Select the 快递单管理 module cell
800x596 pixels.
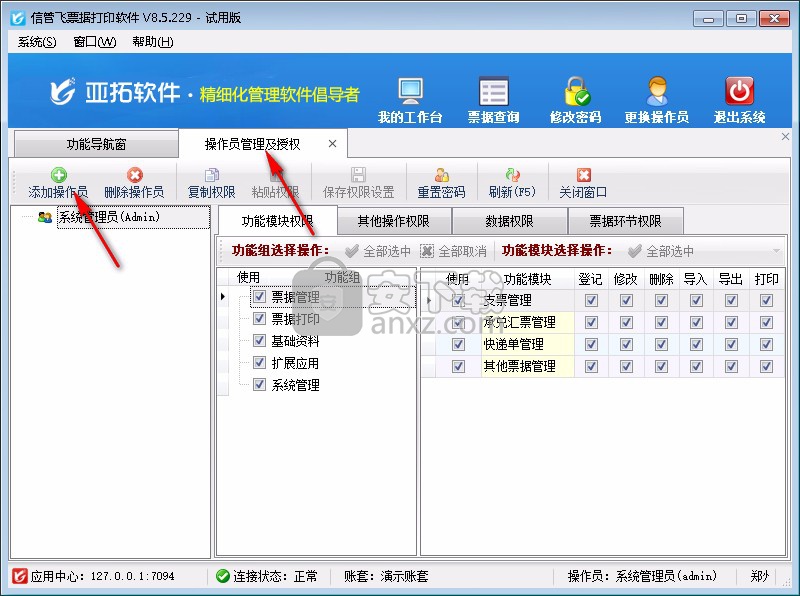527,344
